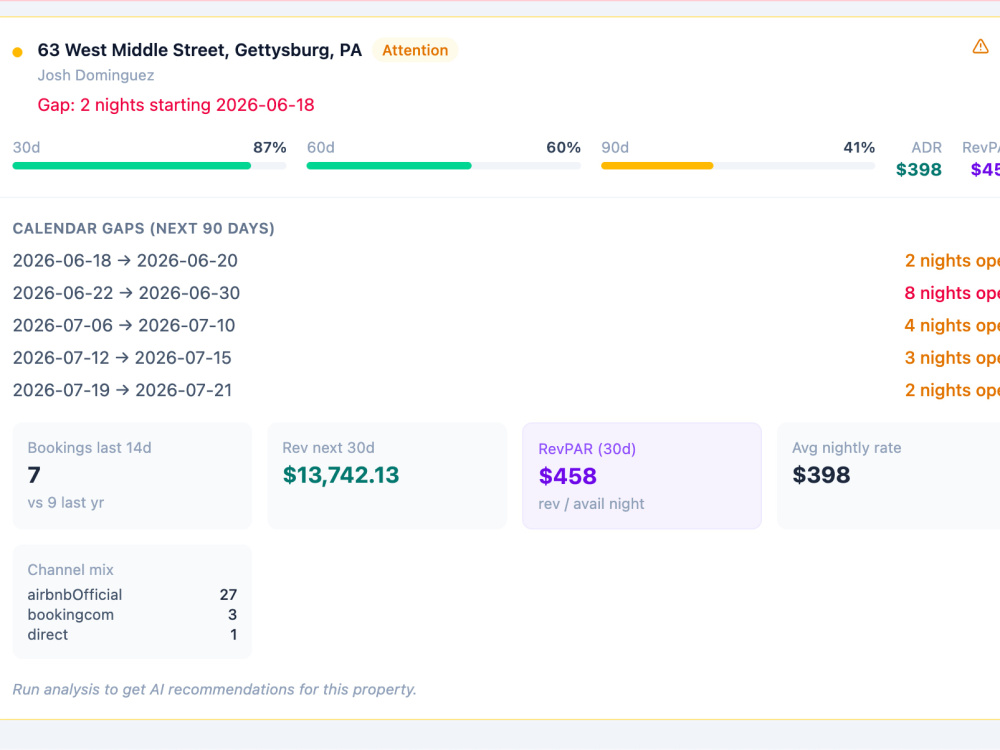Click the ADR $398 value

(x=918, y=170)
